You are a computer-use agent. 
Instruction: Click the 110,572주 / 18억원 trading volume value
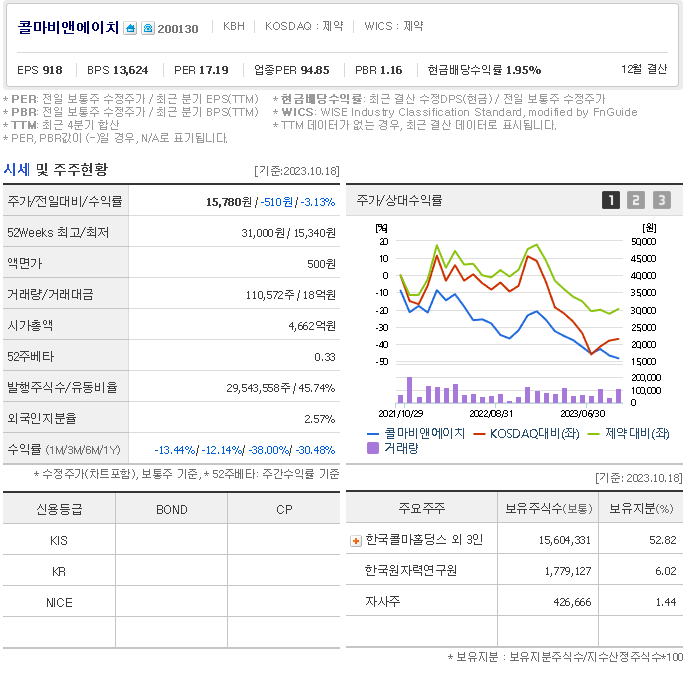[291, 295]
